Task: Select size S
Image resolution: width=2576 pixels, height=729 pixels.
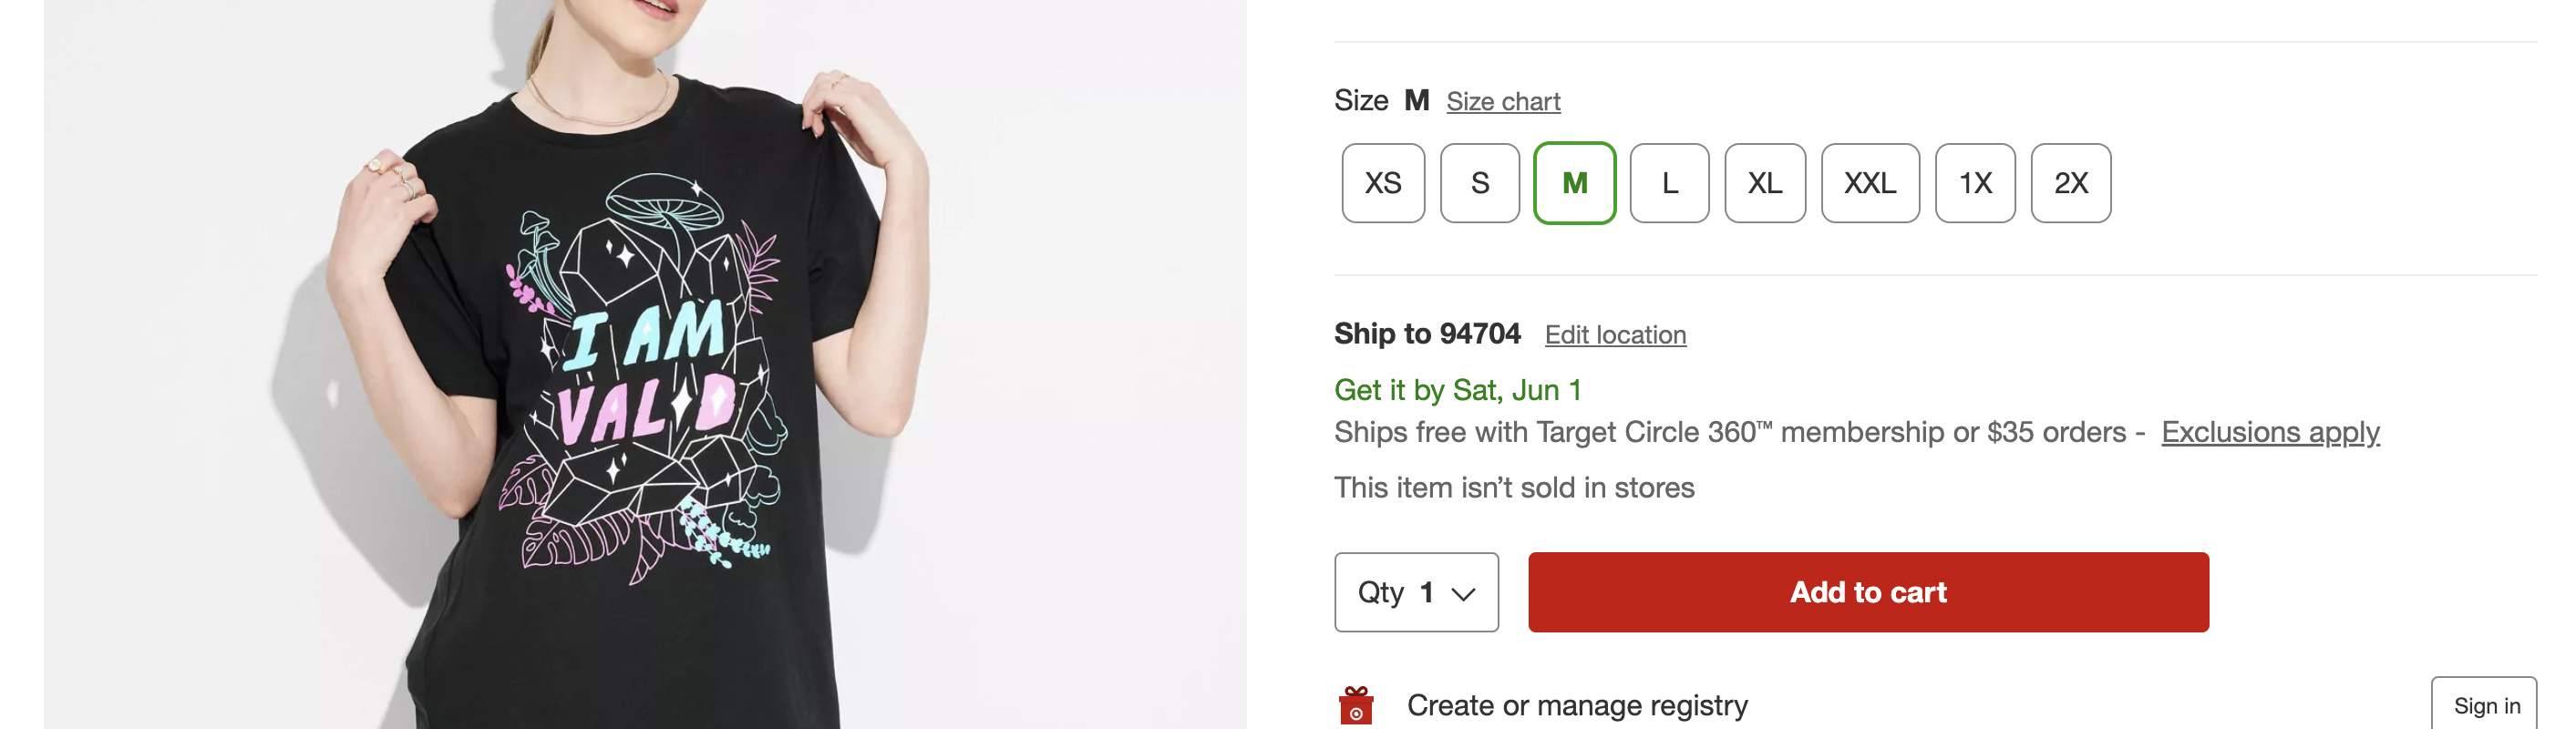Action: (1479, 183)
